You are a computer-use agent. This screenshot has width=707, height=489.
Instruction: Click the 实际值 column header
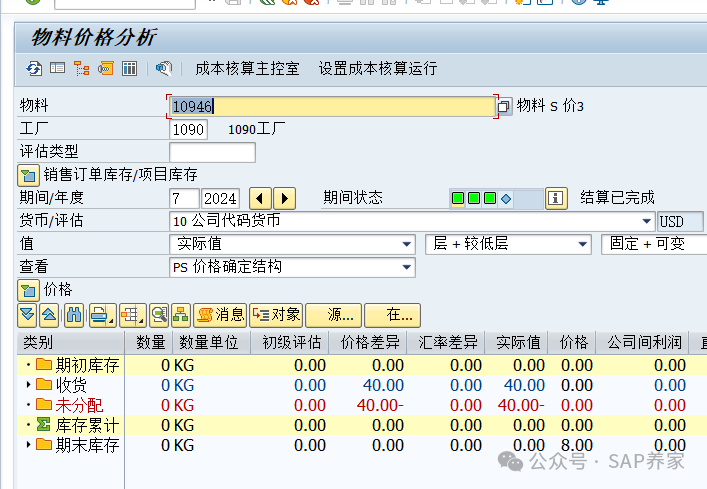point(516,343)
